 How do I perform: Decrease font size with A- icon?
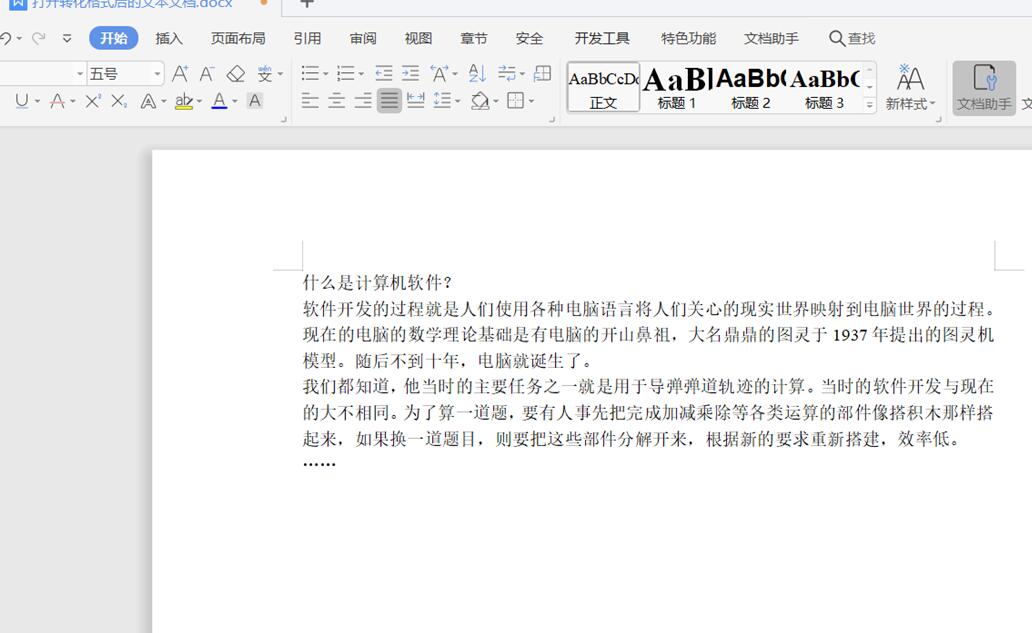[x=207, y=73]
